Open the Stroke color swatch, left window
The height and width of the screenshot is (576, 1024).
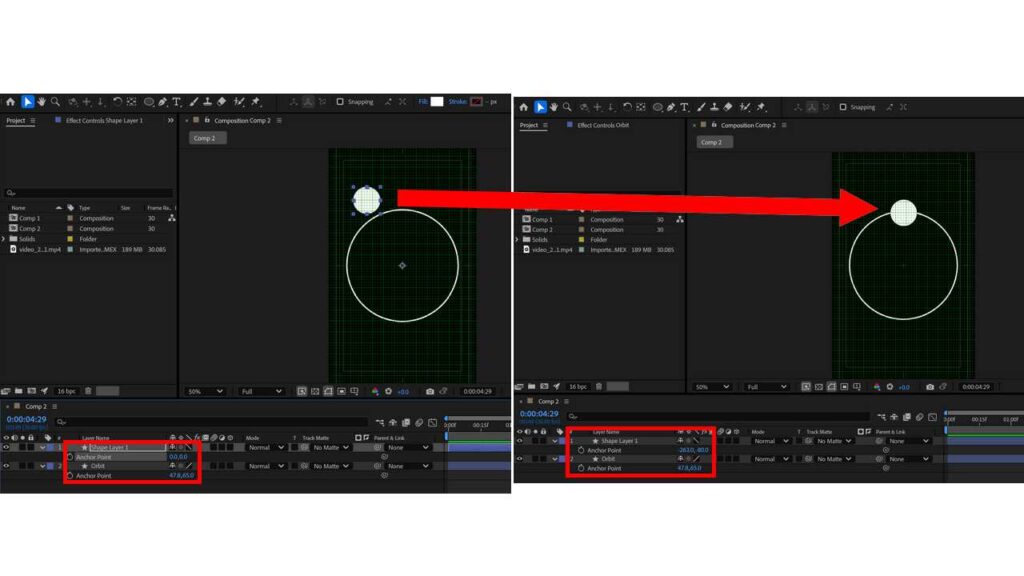point(476,102)
